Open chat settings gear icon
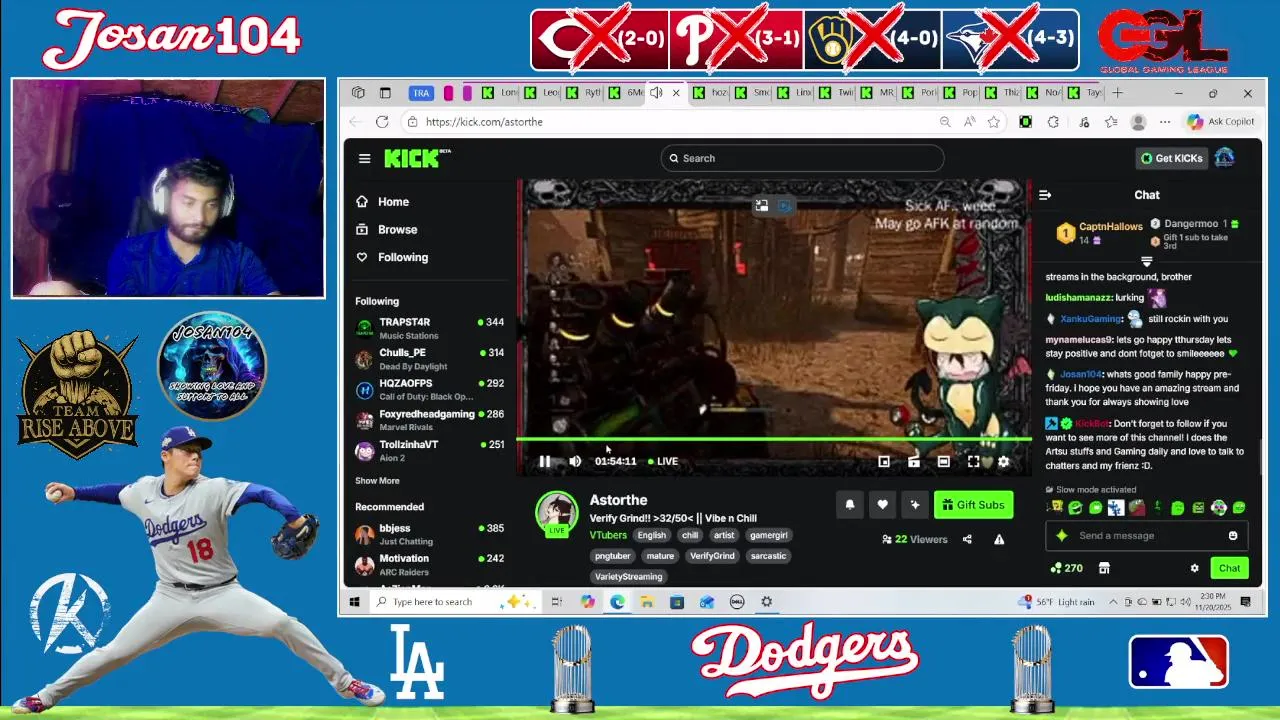 [x=1194, y=568]
